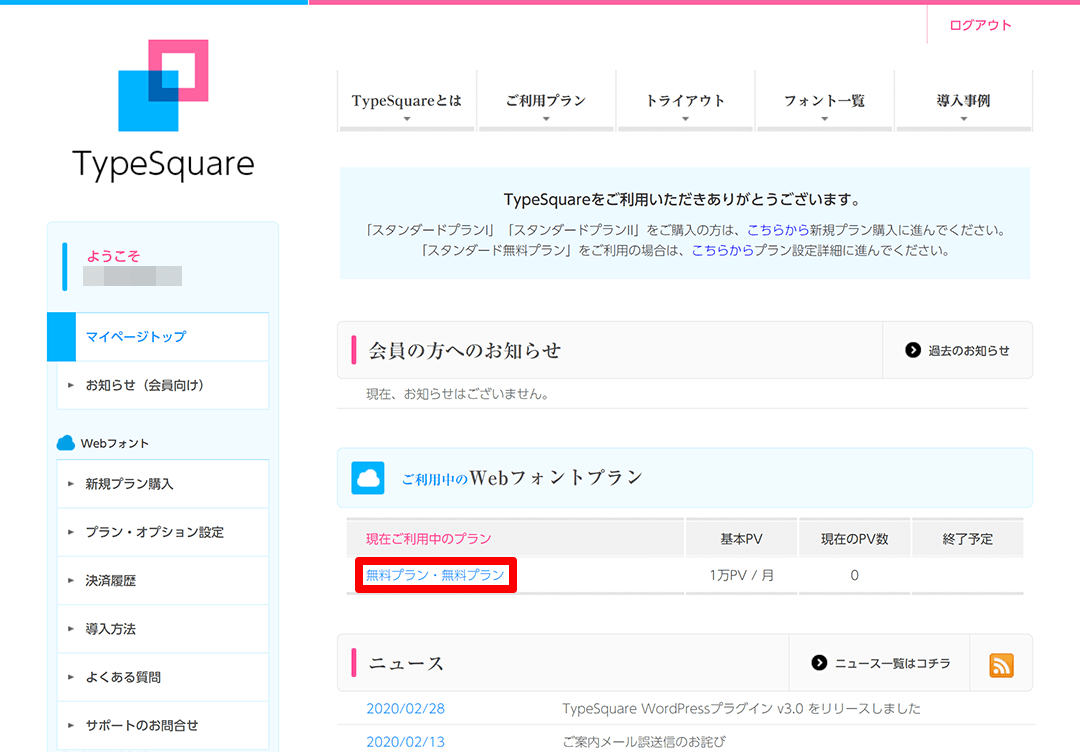This screenshot has width=1080, height=752.
Task: Click first こちらから link for new plan purchase
Action: [778, 230]
